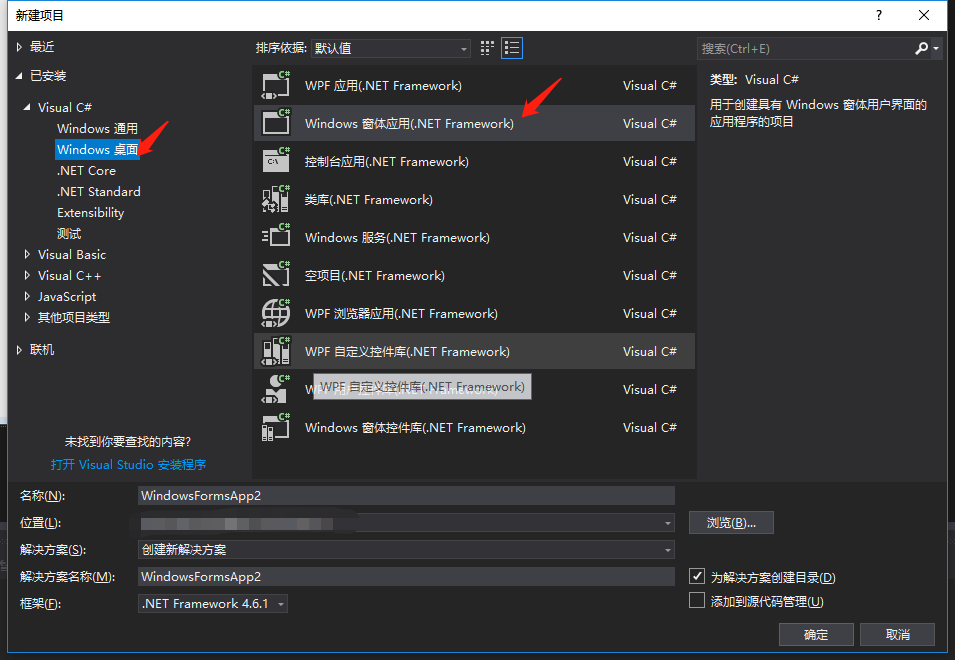Screen dimensions: 955x660
Task: Open 打开 Visual Studio 安装程序 link
Action: coord(129,465)
